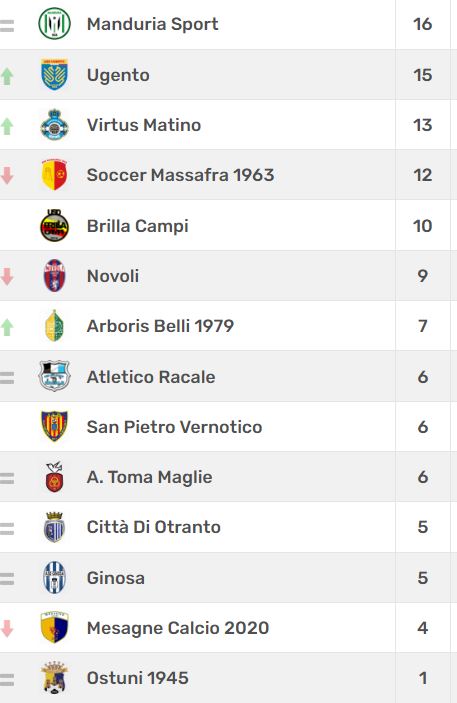457x703 pixels.
Task: Open the Virtus Matino team name link
Action: [144, 125]
